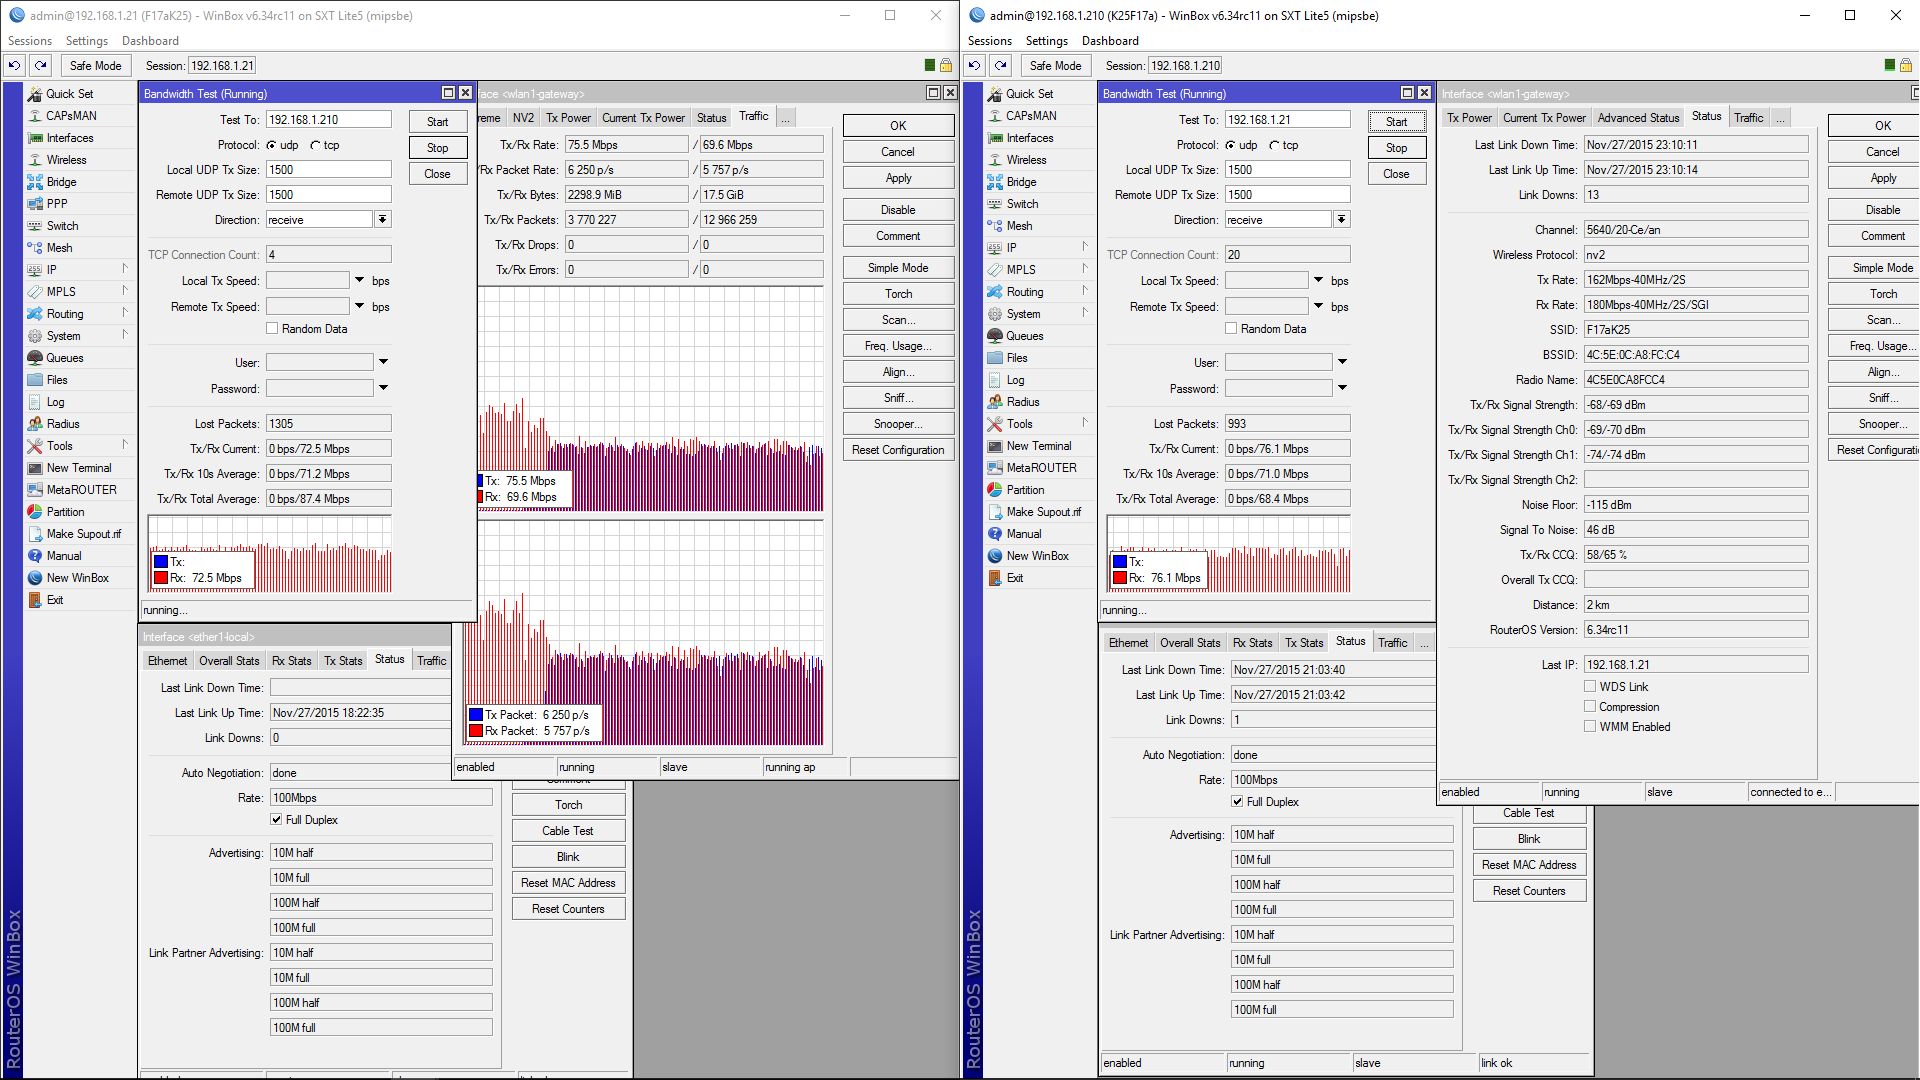Image resolution: width=1920 pixels, height=1080 pixels.
Task: Click Local UDP Tx Size field in right Bandwidth Test
Action: (x=1288, y=170)
